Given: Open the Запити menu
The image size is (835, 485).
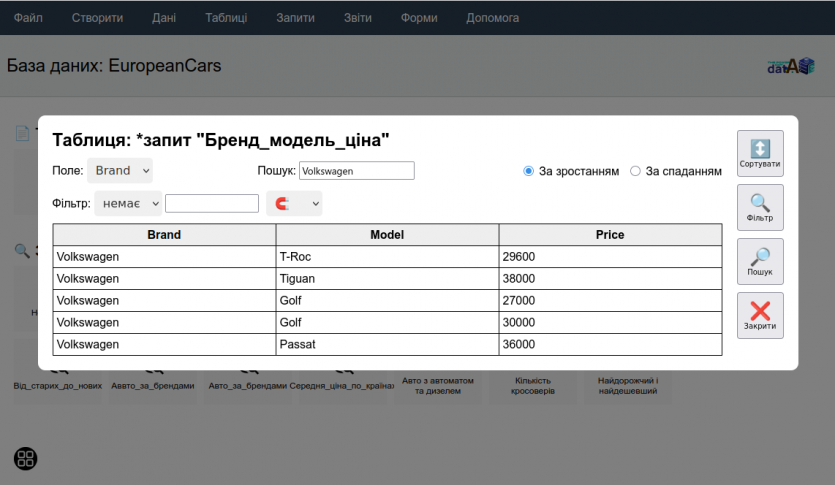Looking at the screenshot, I should pos(295,18).
